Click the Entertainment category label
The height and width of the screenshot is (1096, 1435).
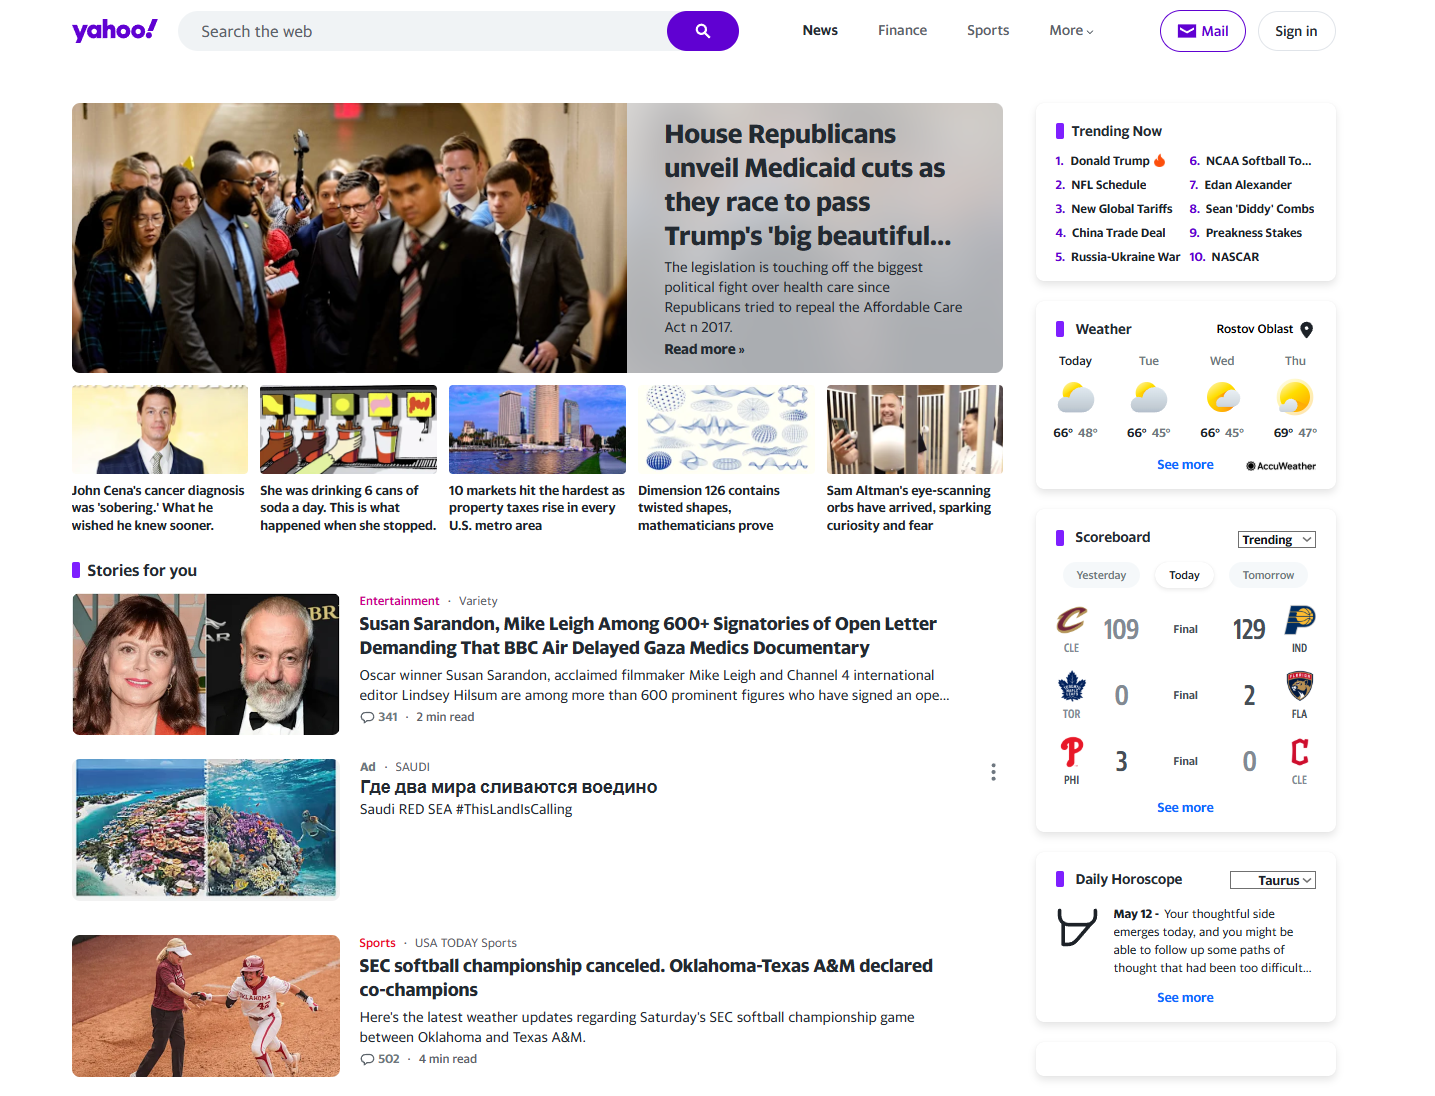pos(399,601)
